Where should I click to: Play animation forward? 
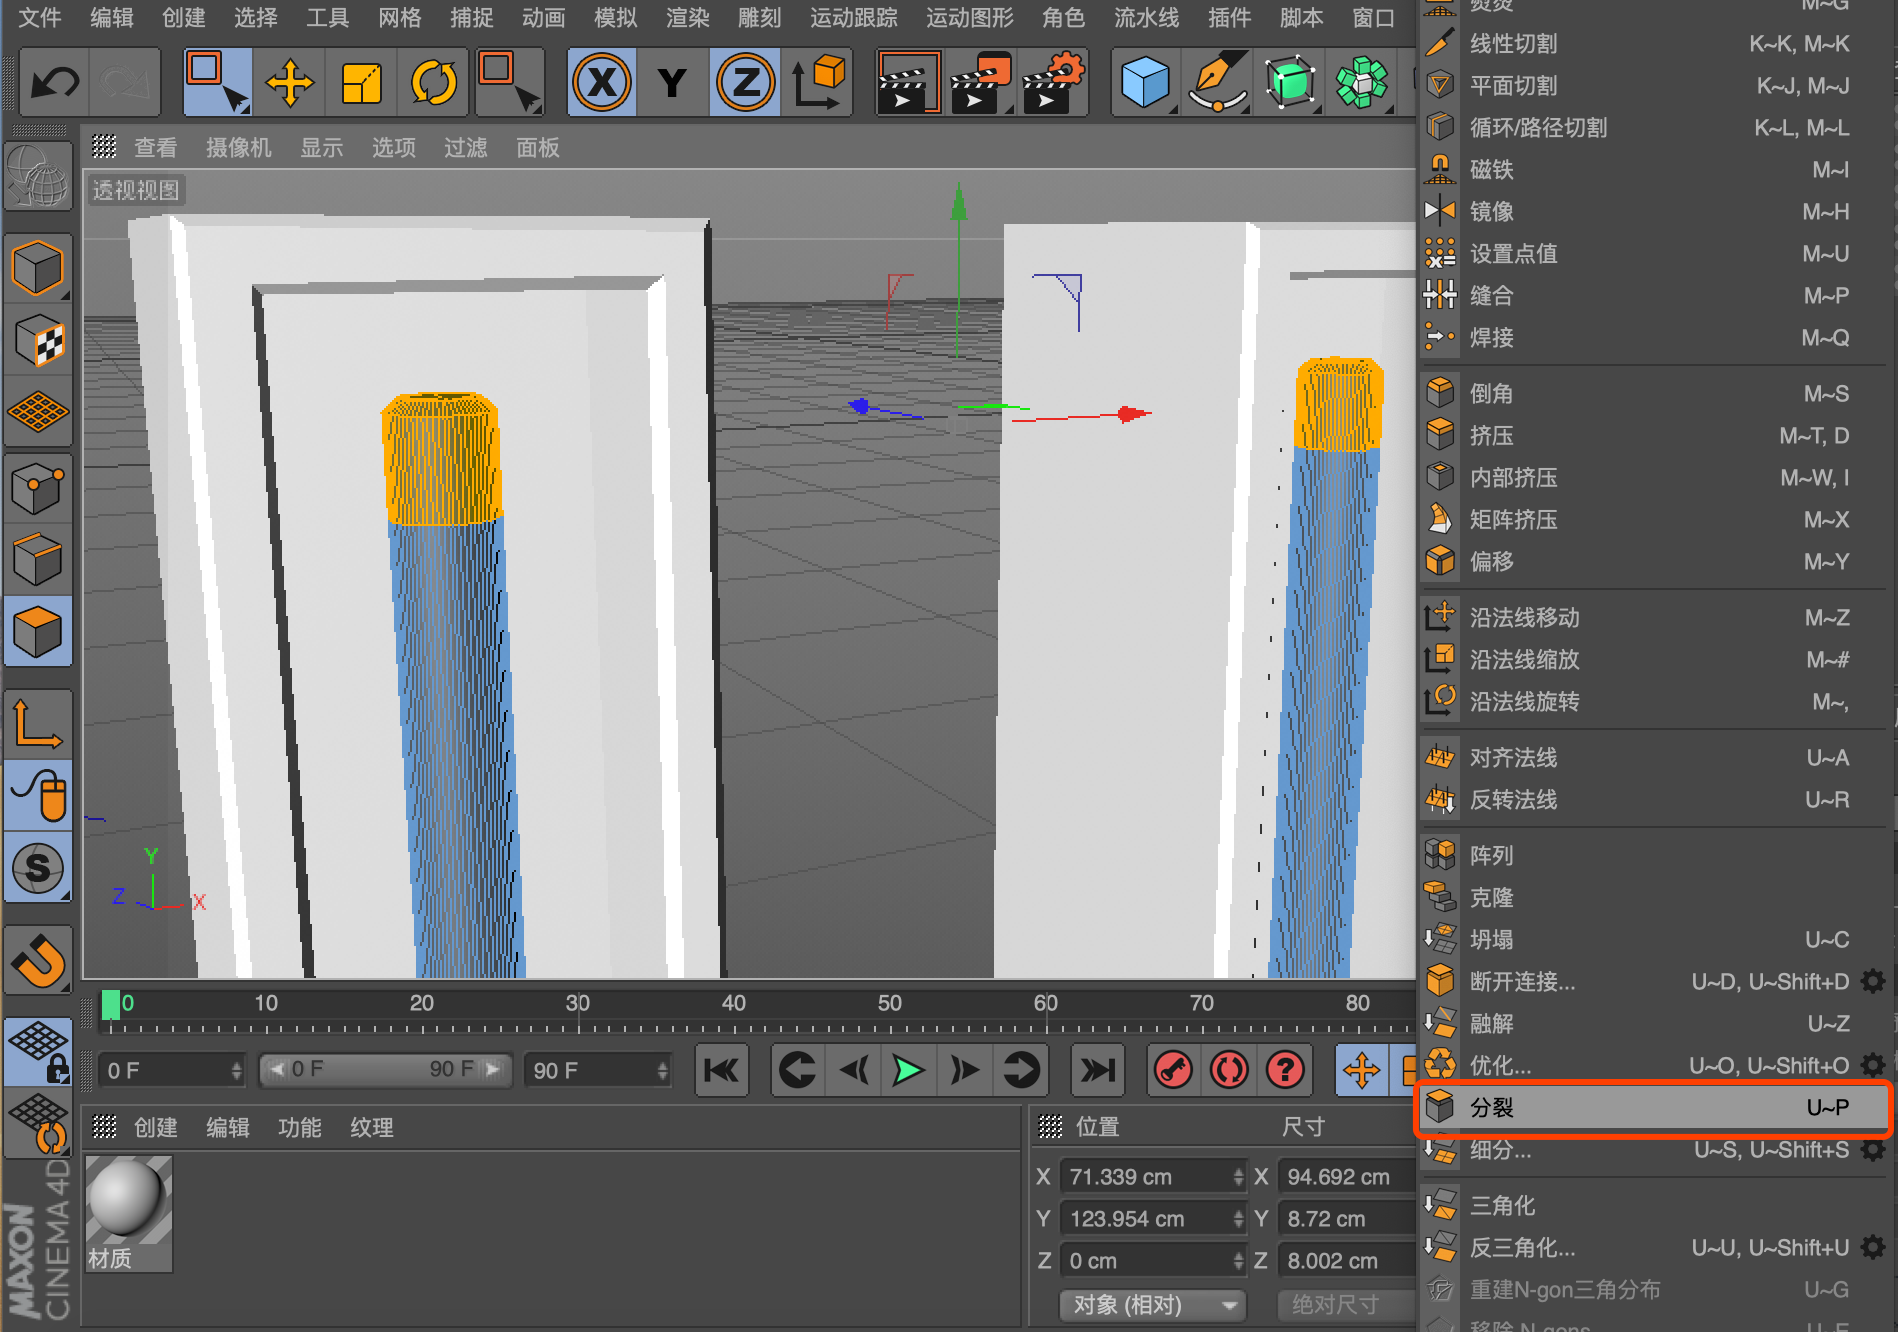(x=908, y=1071)
